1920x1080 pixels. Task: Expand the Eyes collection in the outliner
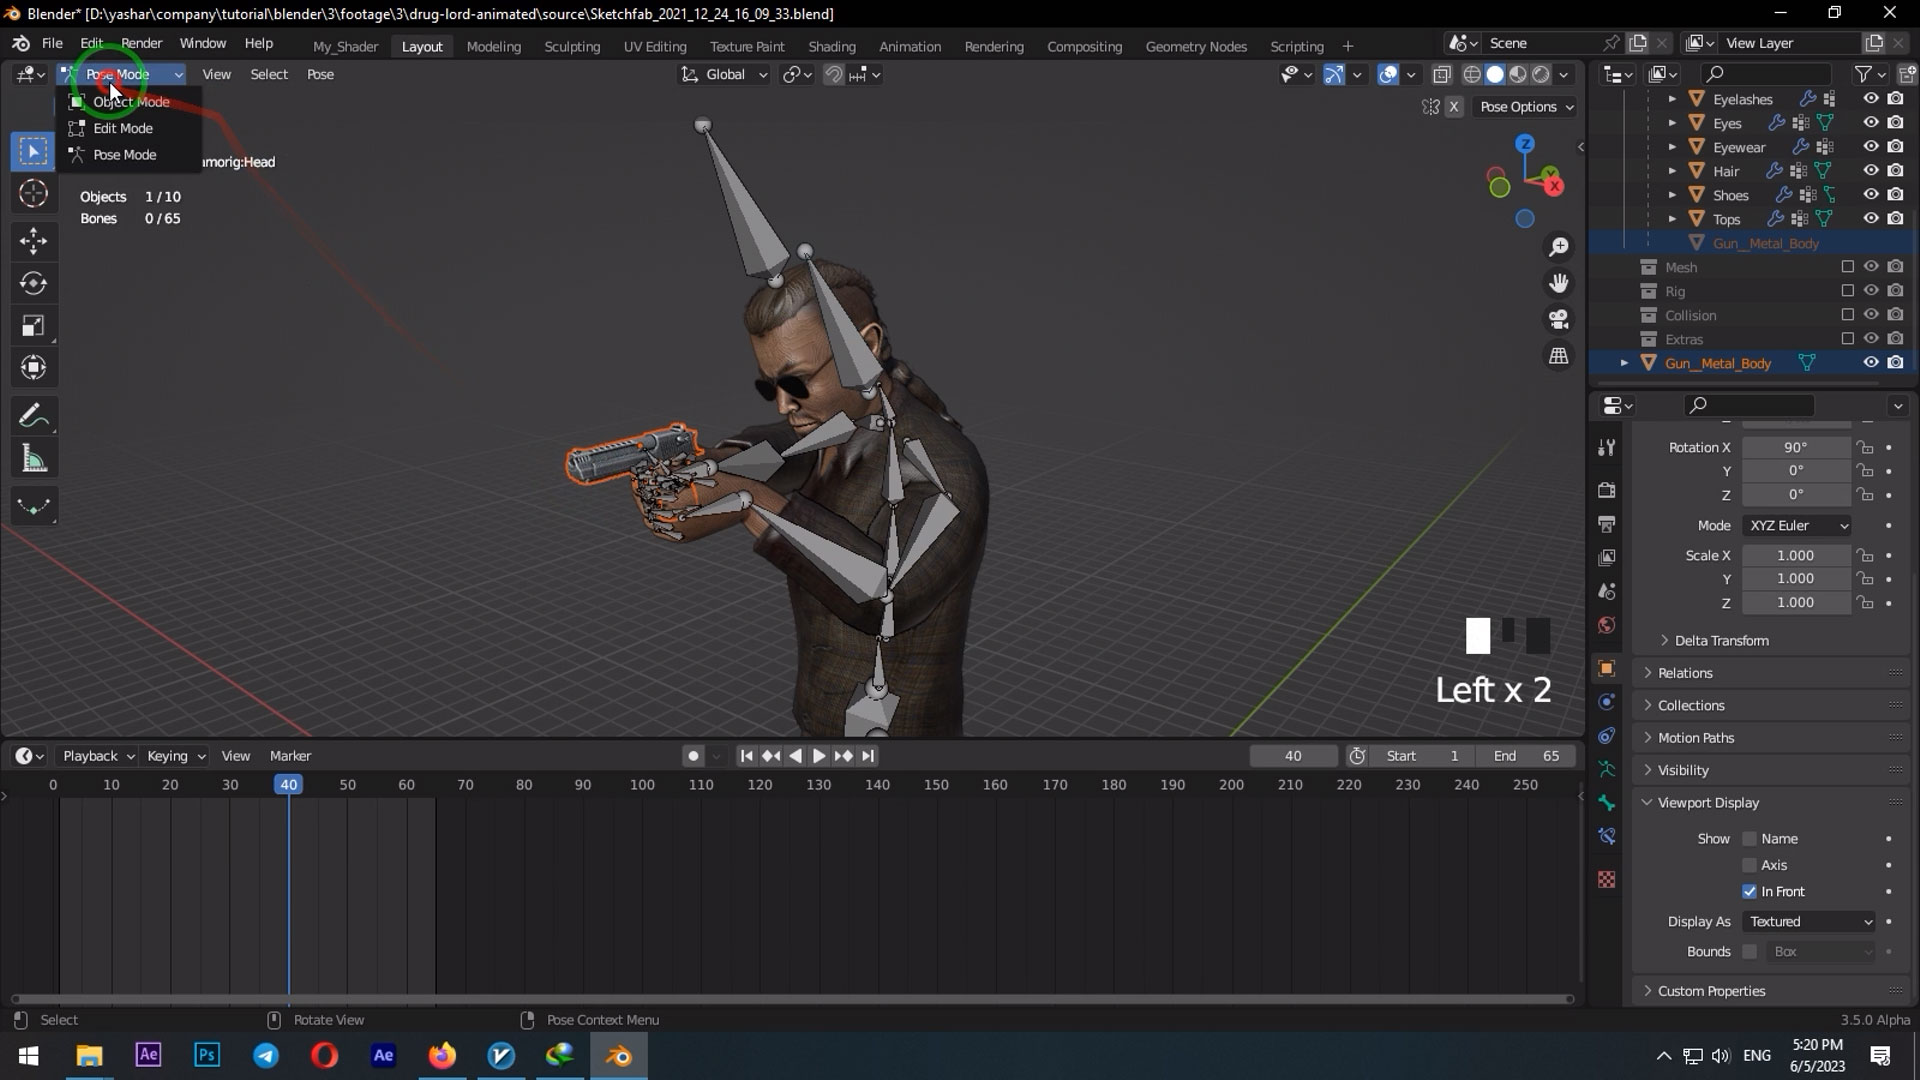coord(1672,122)
